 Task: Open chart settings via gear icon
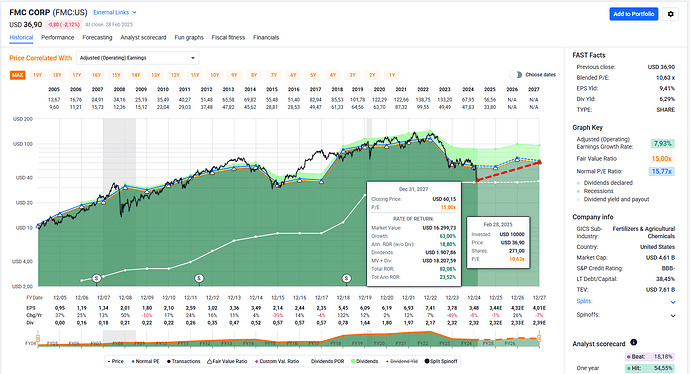[x=670, y=14]
